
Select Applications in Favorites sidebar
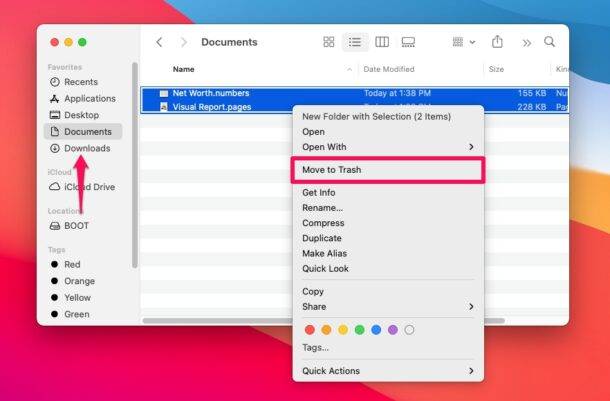click(89, 98)
